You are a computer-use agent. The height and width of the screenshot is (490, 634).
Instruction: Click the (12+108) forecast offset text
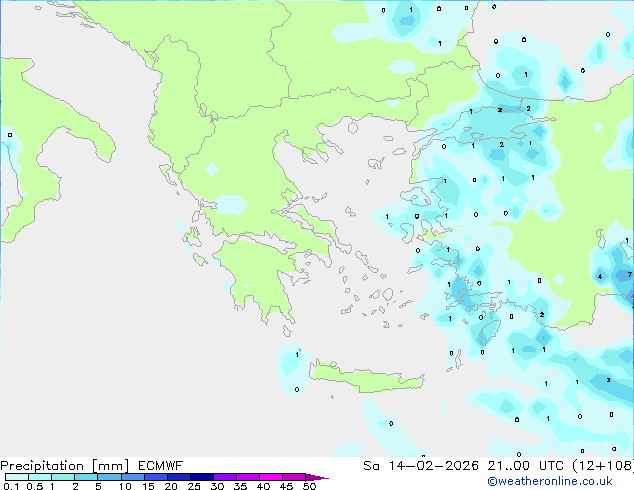tap(603, 466)
